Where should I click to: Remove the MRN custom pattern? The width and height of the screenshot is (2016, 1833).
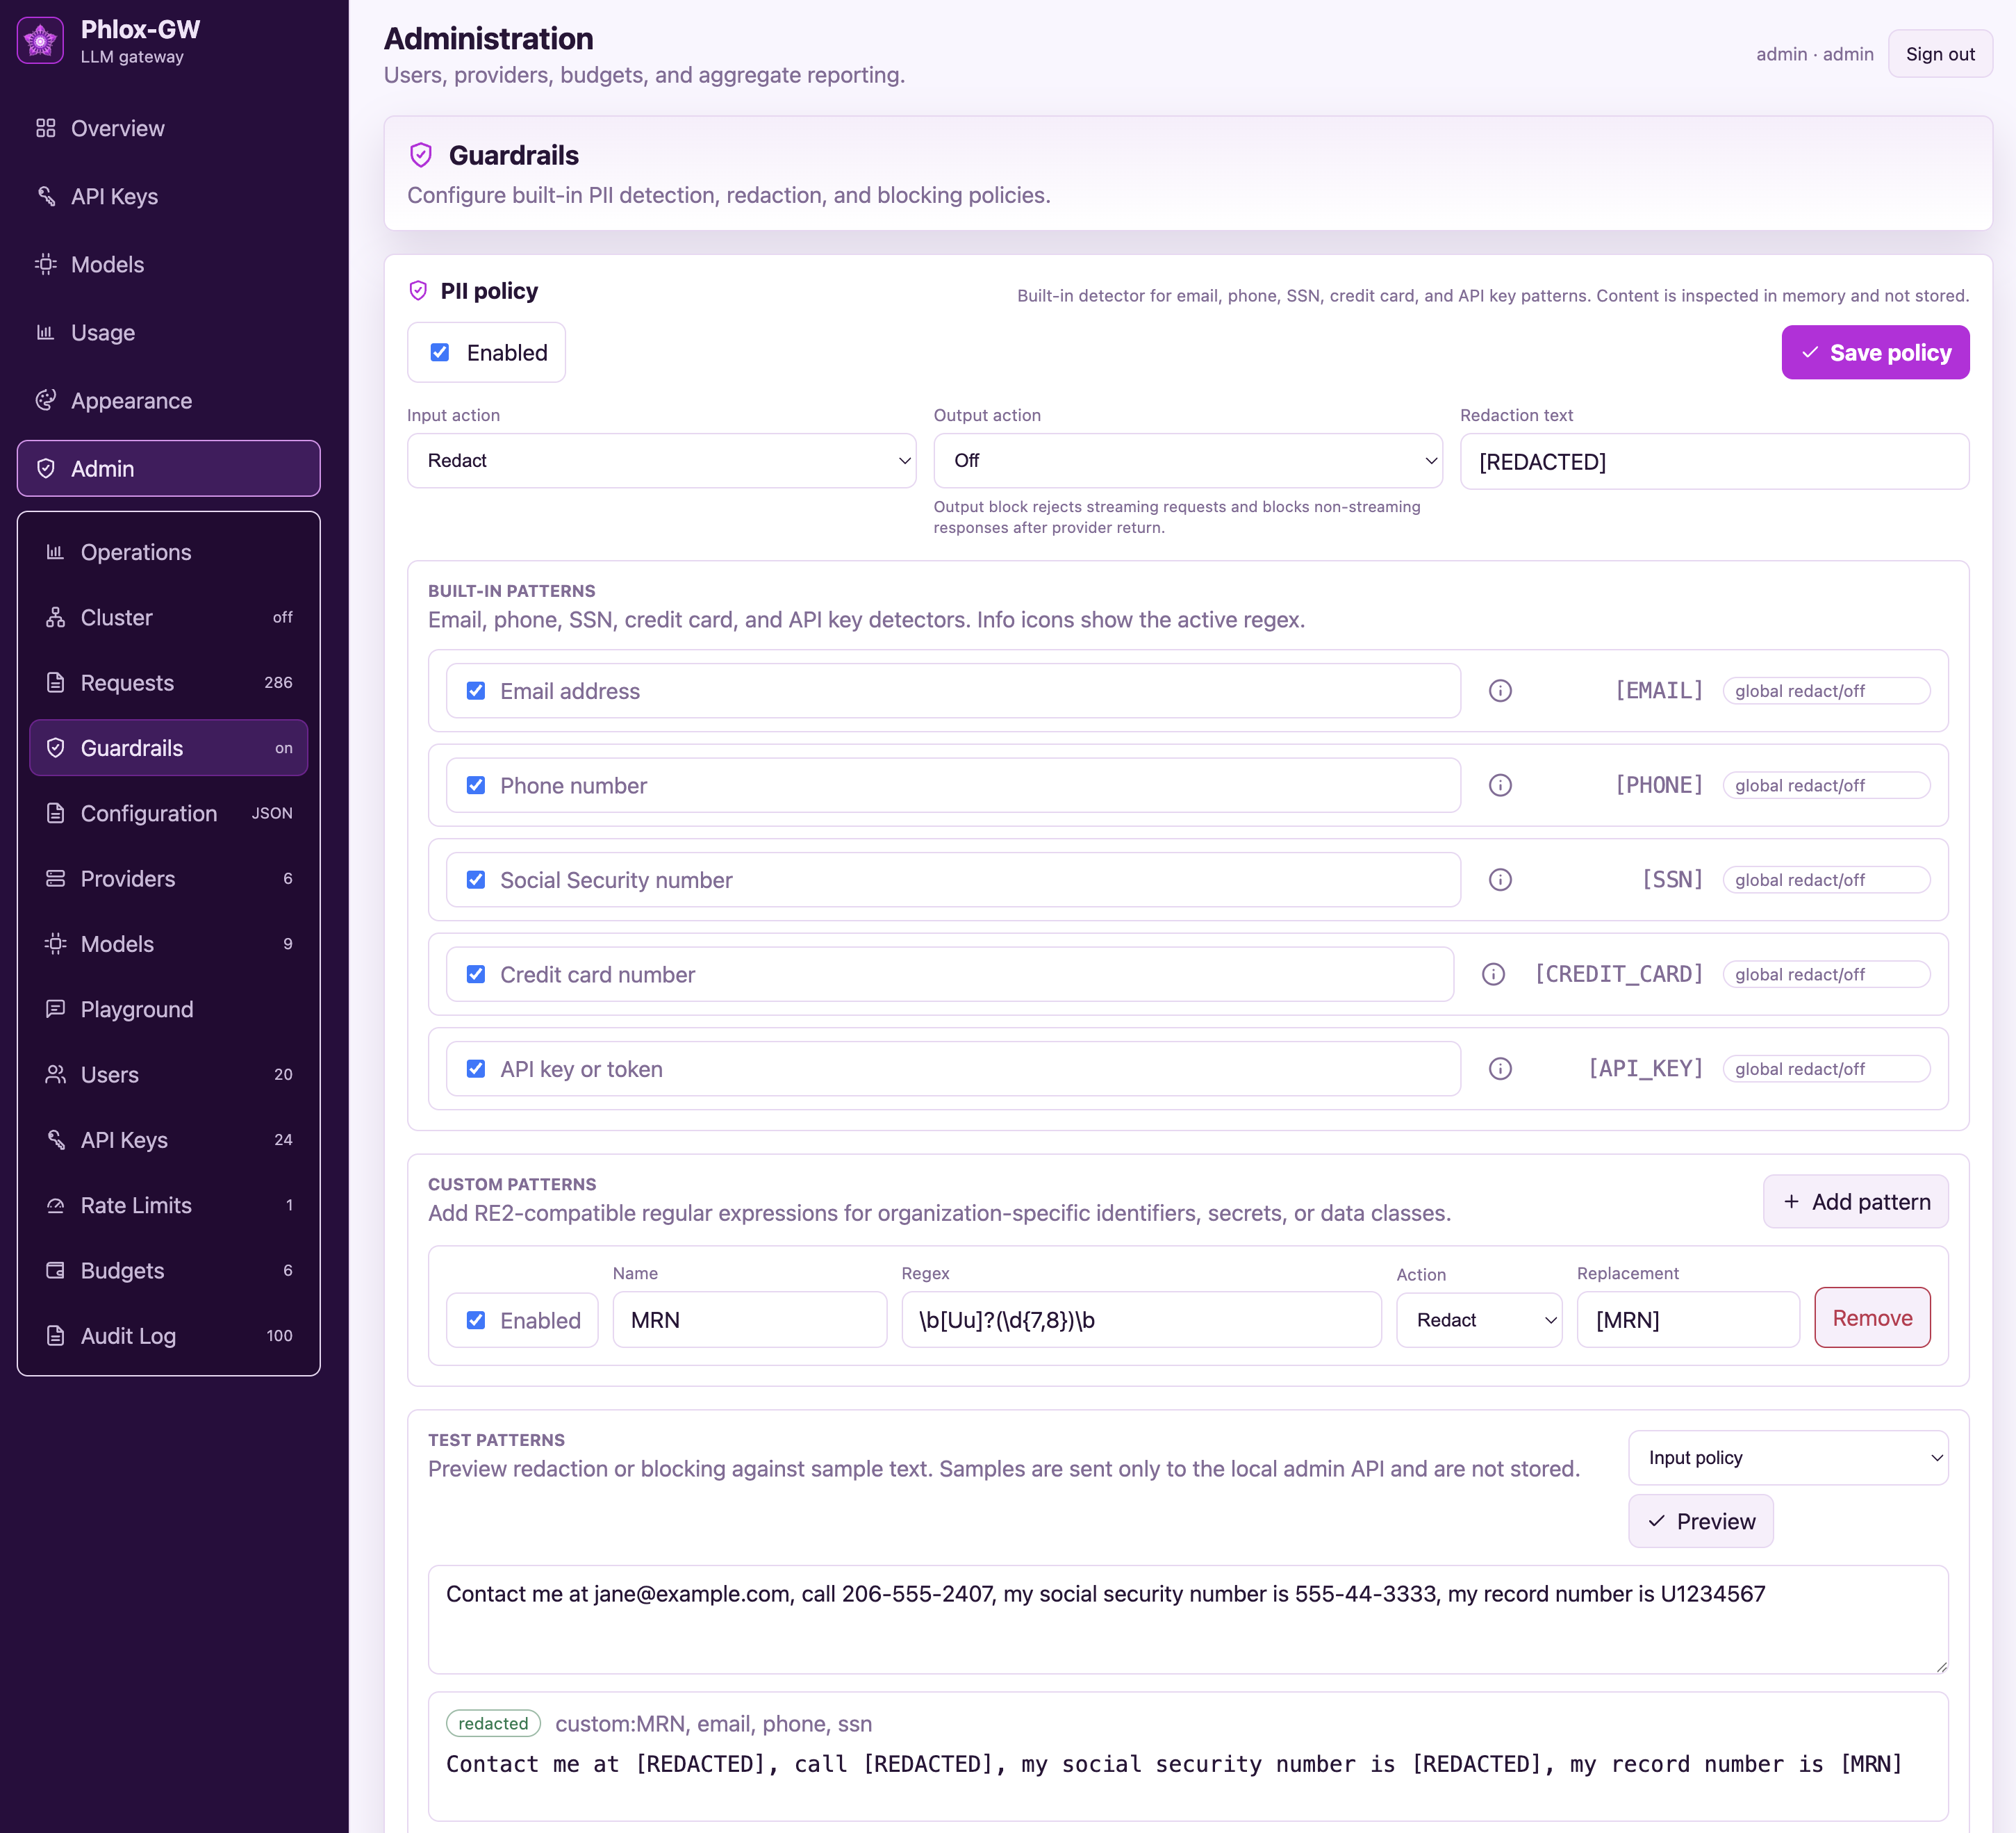pos(1872,1317)
